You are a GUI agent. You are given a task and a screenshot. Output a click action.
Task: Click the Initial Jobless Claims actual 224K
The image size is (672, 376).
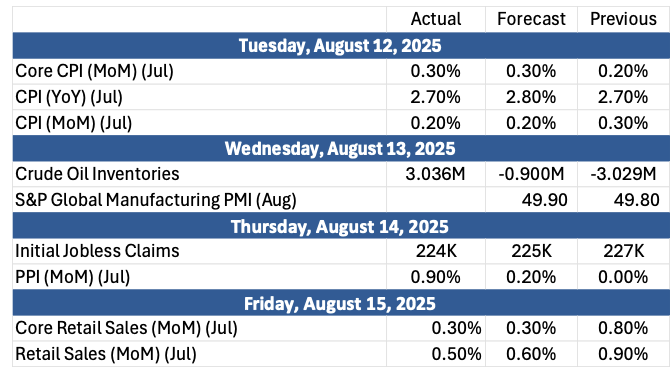pos(436,251)
